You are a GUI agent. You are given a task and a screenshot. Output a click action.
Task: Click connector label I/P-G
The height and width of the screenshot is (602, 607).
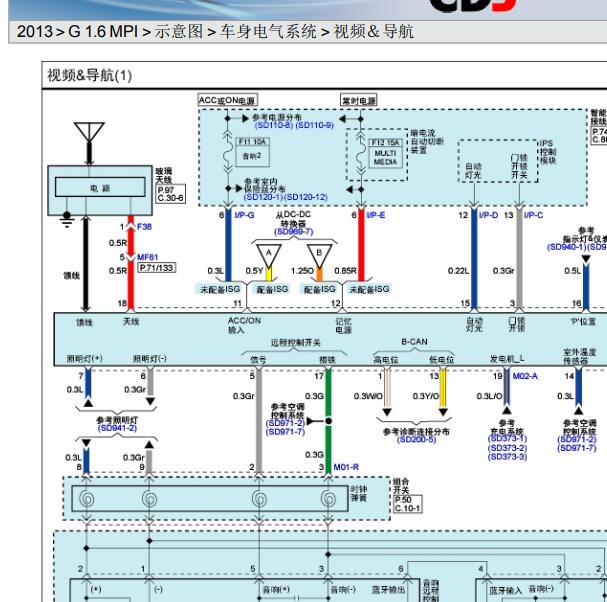(x=244, y=215)
